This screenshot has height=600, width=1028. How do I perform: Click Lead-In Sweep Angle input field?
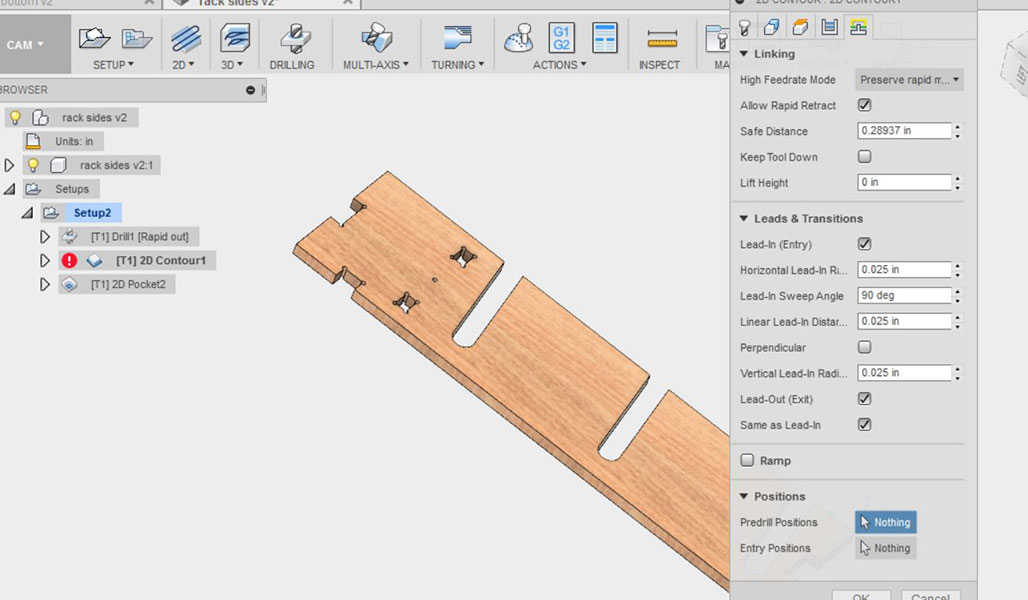pos(904,296)
